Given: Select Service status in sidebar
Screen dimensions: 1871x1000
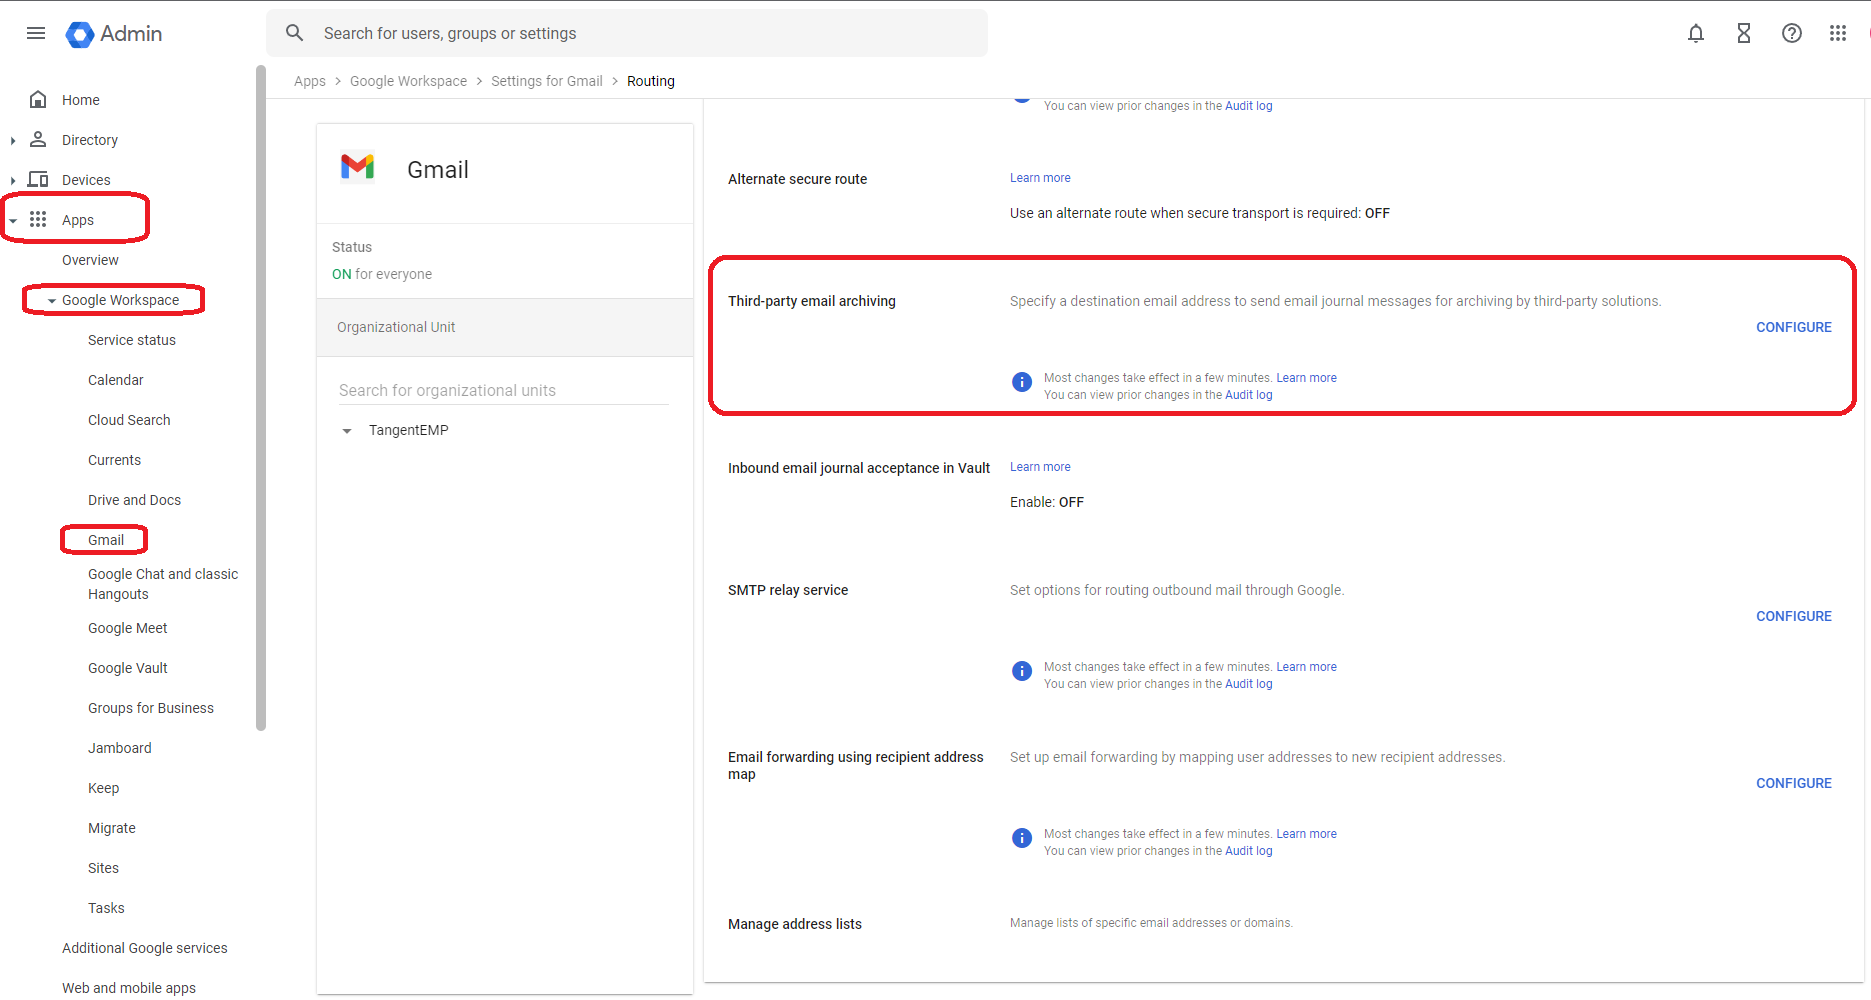Looking at the screenshot, I should pos(132,340).
